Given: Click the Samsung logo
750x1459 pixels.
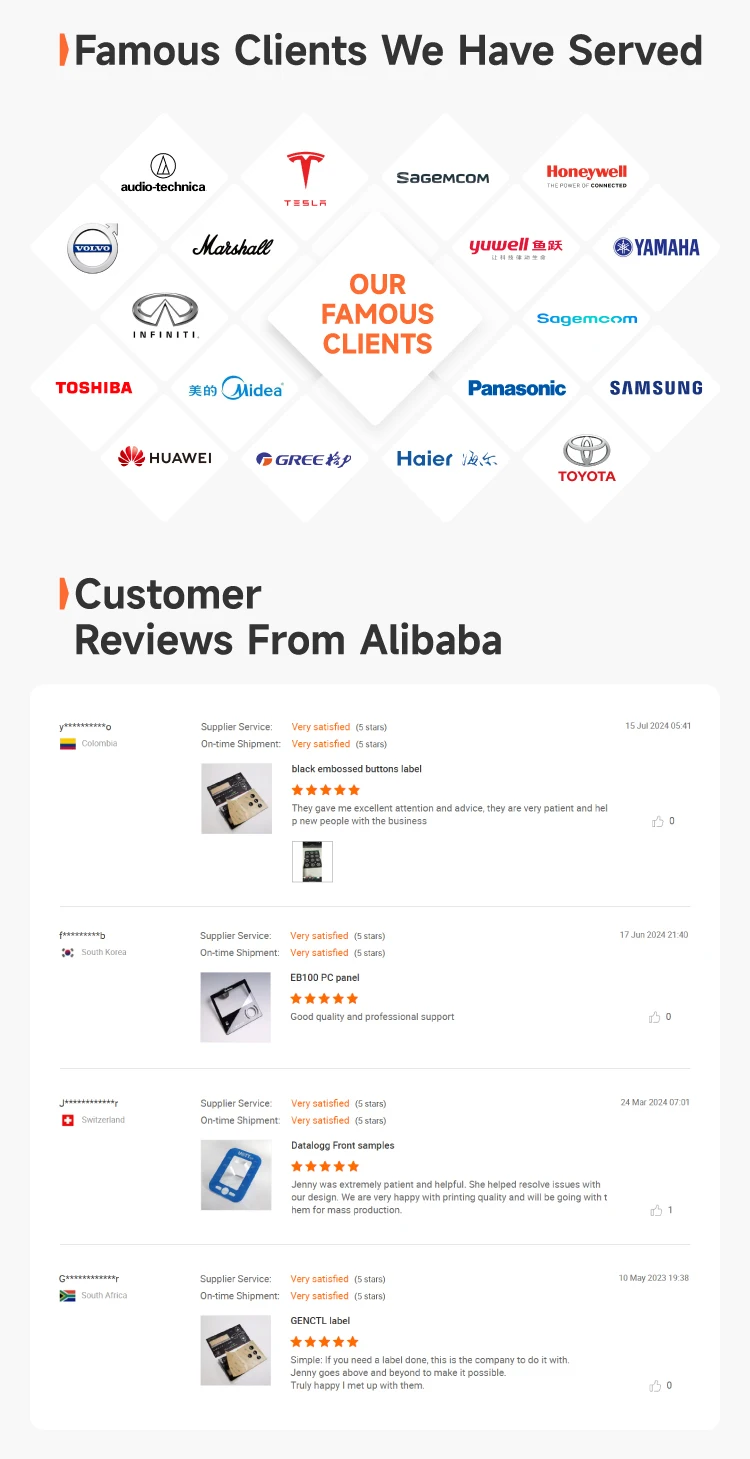Looking at the screenshot, I should point(656,388).
